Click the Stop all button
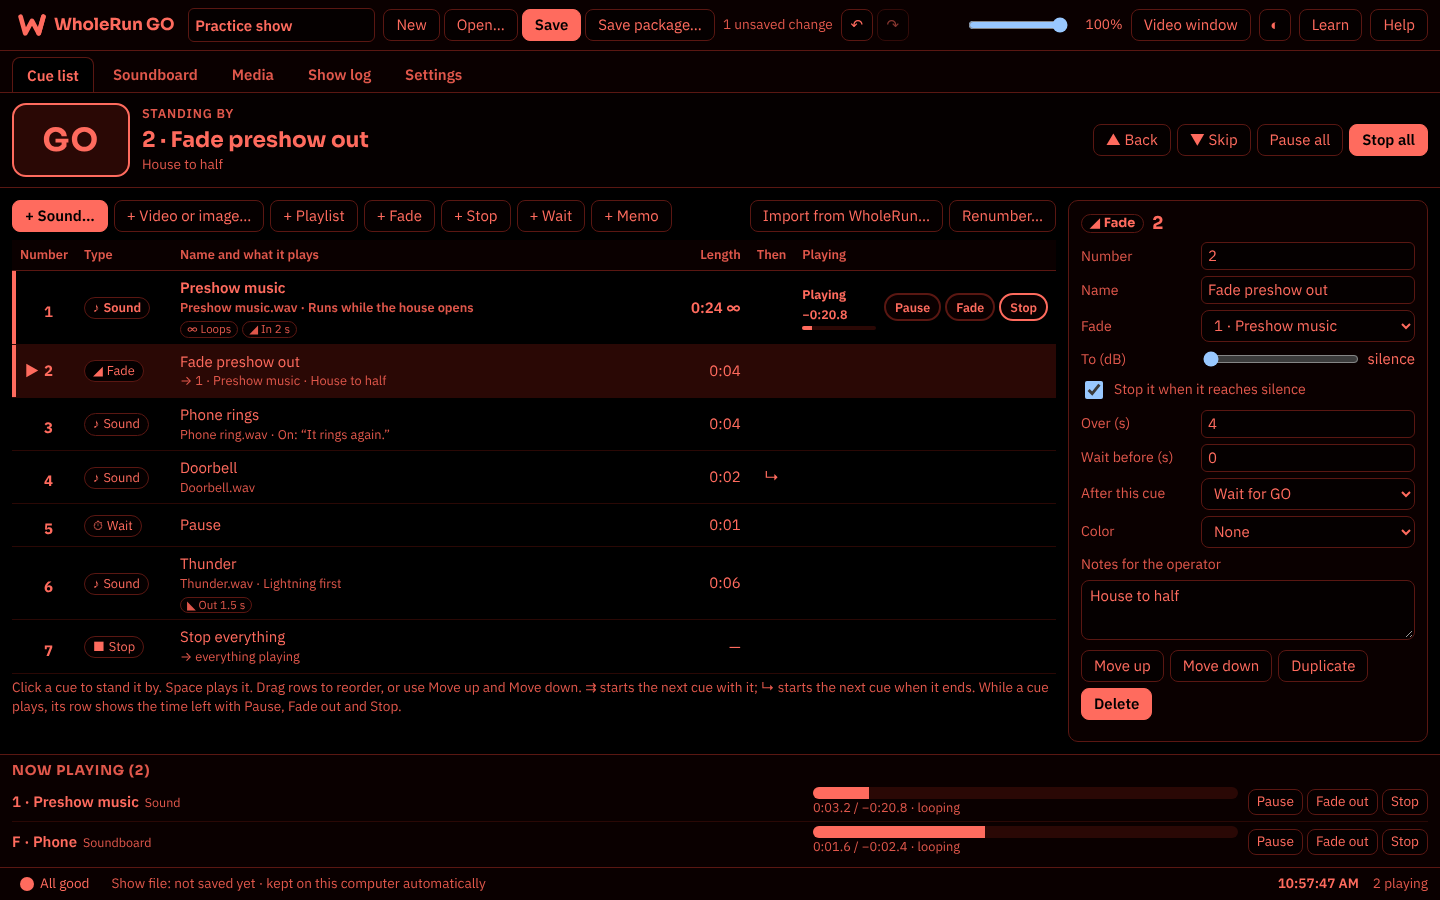The width and height of the screenshot is (1440, 900). click(1388, 140)
